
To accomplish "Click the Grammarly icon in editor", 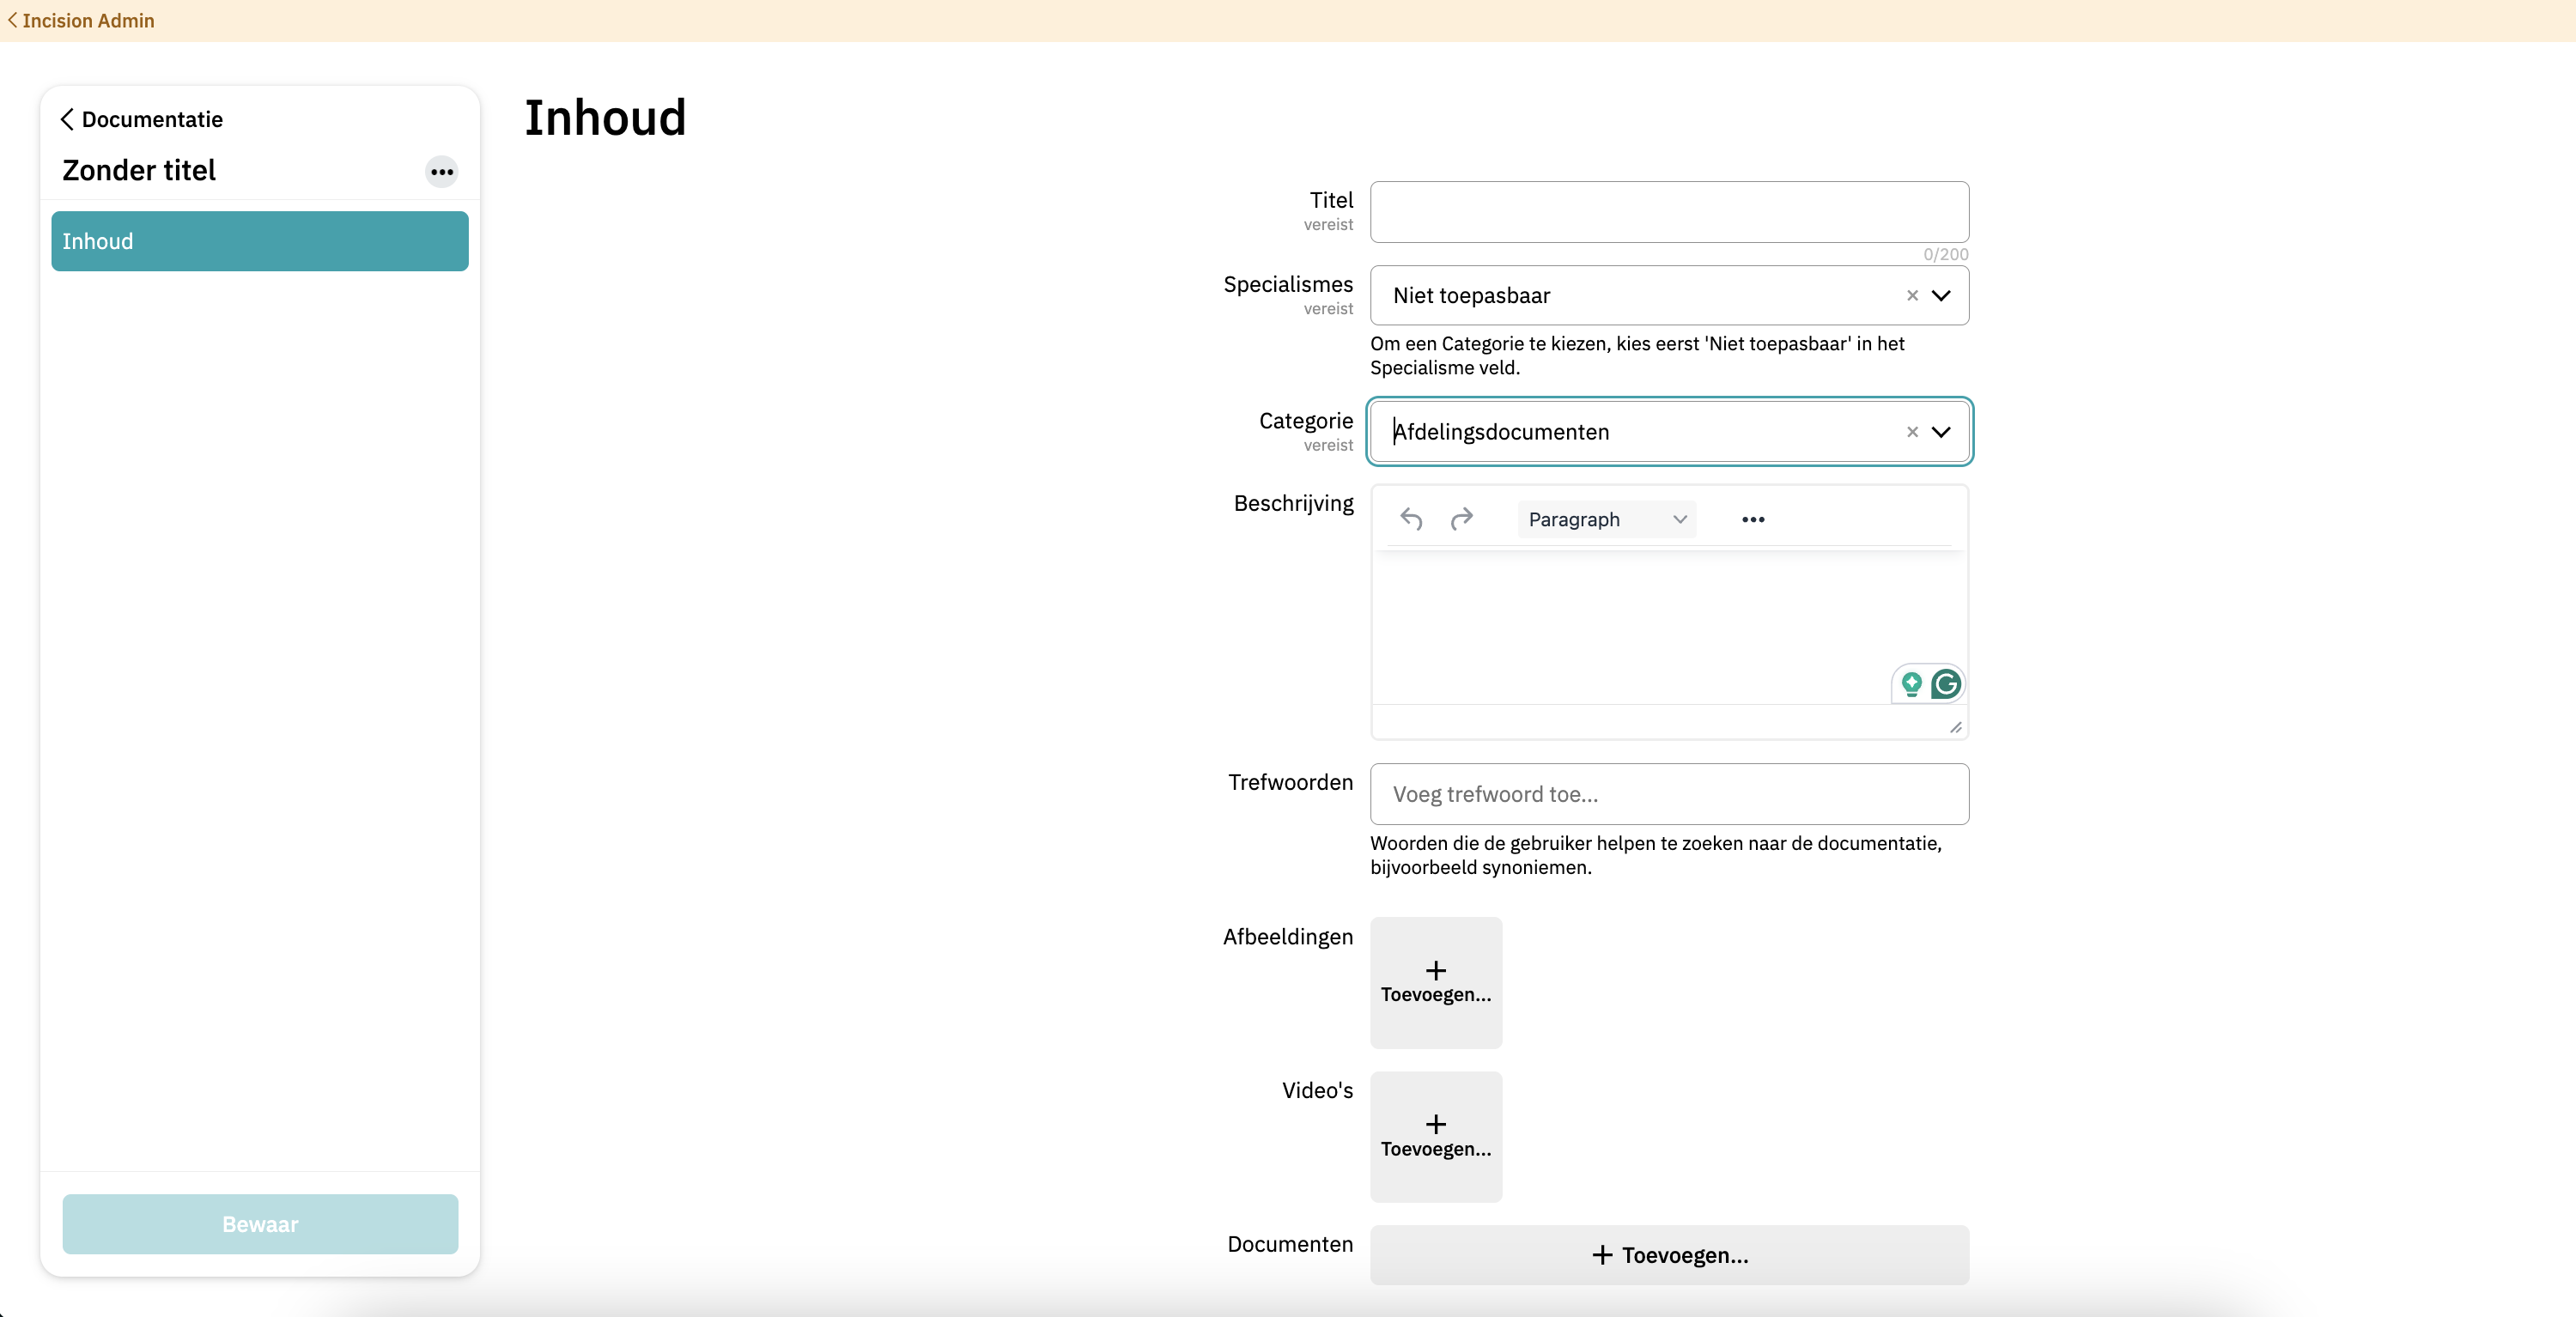I will [1946, 684].
